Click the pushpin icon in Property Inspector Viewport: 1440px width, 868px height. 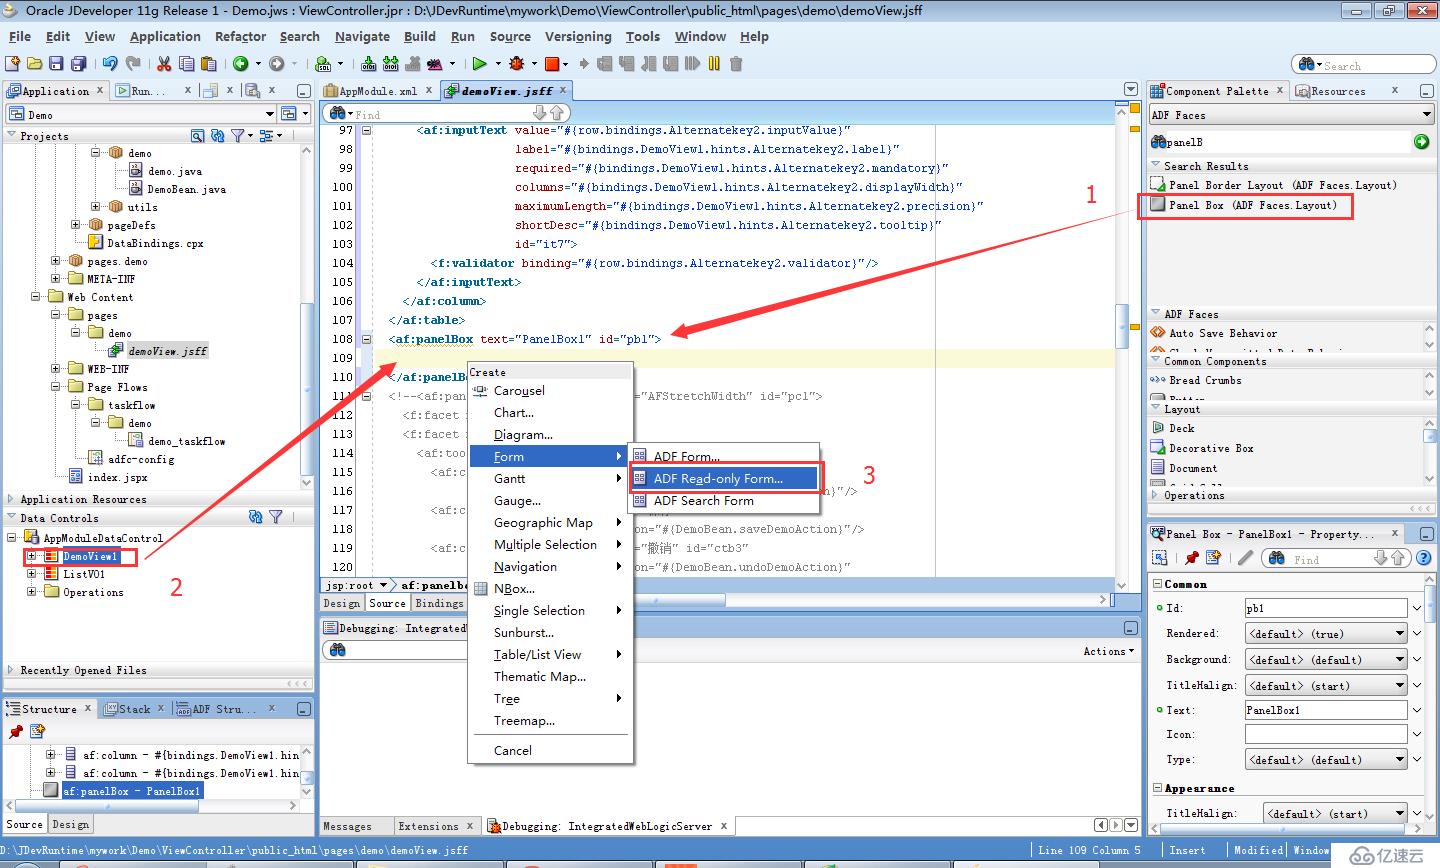tap(1191, 558)
